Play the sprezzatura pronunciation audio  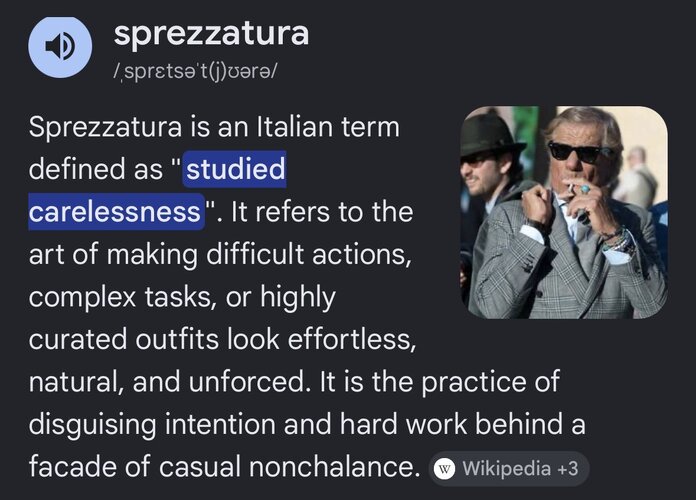coord(60,47)
